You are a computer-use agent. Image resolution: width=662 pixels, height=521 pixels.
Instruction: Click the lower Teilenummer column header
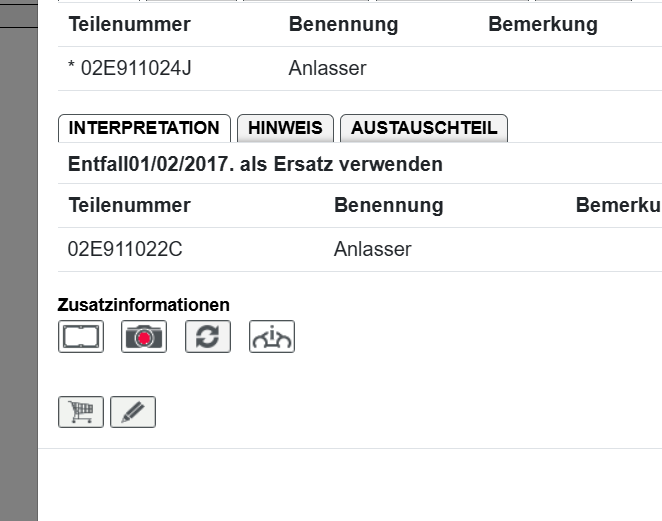point(129,205)
